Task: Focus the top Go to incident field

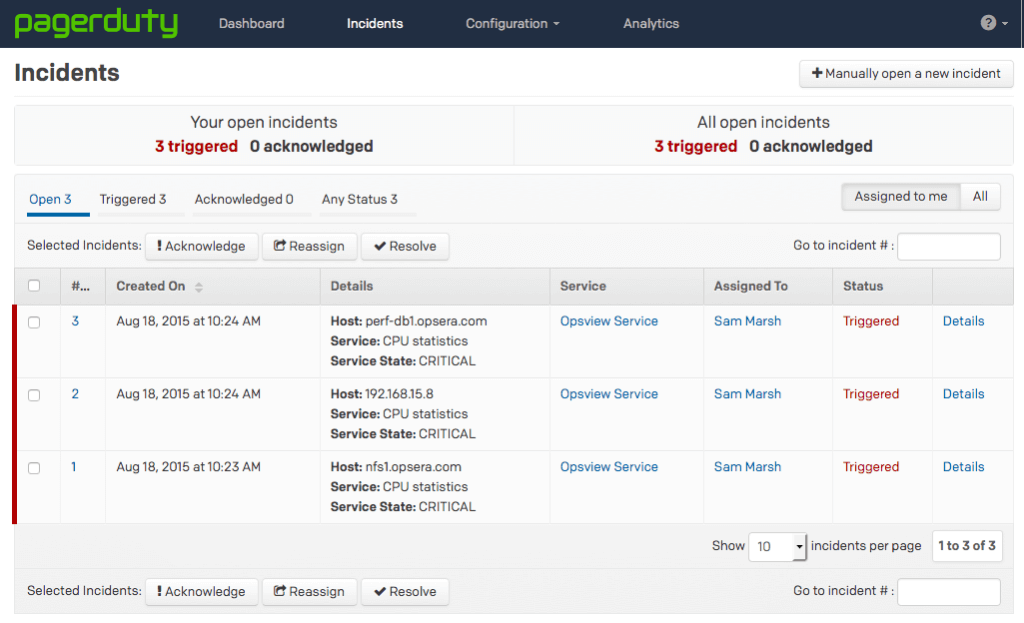Action: (949, 246)
